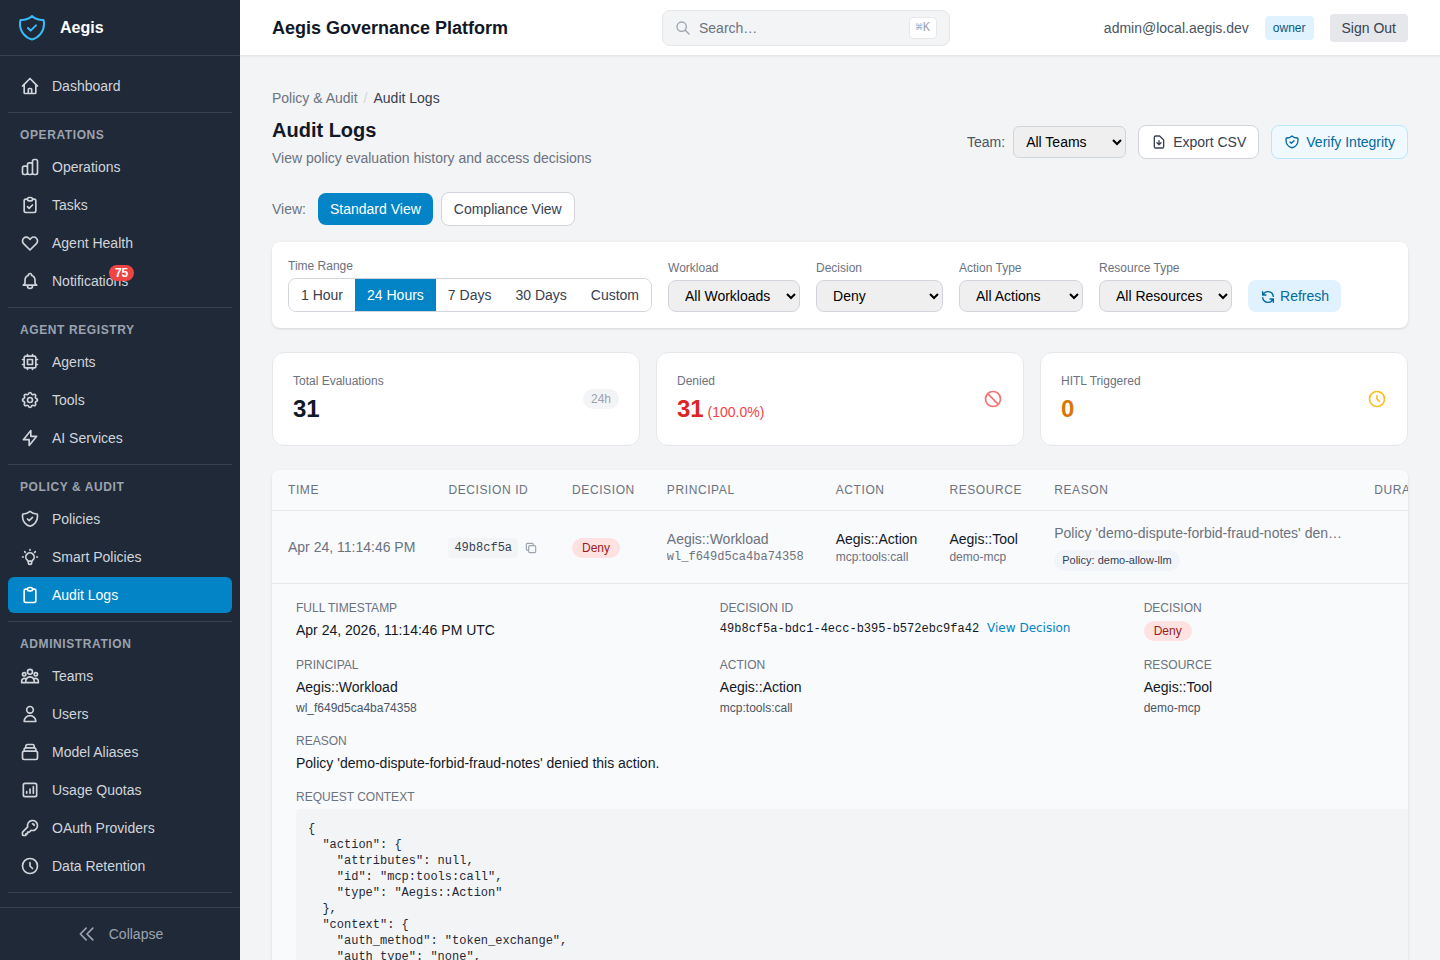The image size is (1440, 960).
Task: Click the Aegis shield logo
Action: tap(32, 27)
